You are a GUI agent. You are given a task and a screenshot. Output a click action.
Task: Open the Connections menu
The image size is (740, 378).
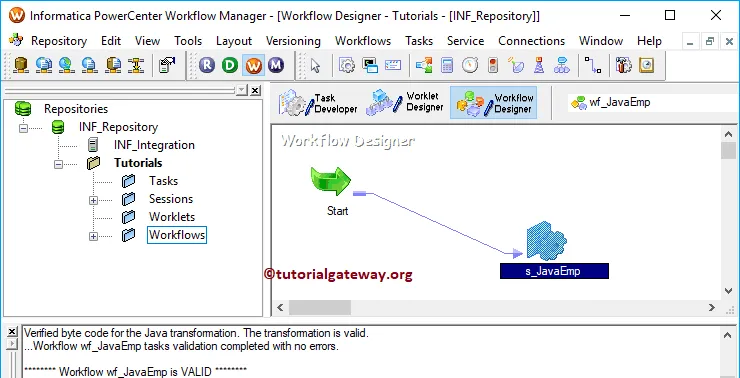click(531, 41)
